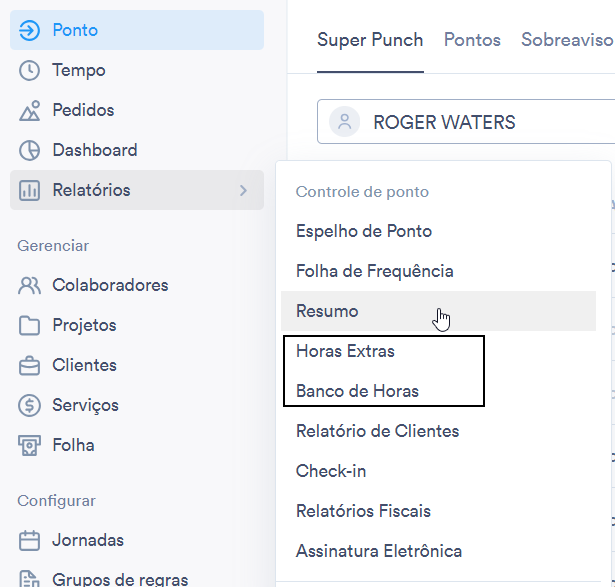This screenshot has height=587, width=615.
Task: Click the Projetos folder icon
Action: [x=29, y=325]
